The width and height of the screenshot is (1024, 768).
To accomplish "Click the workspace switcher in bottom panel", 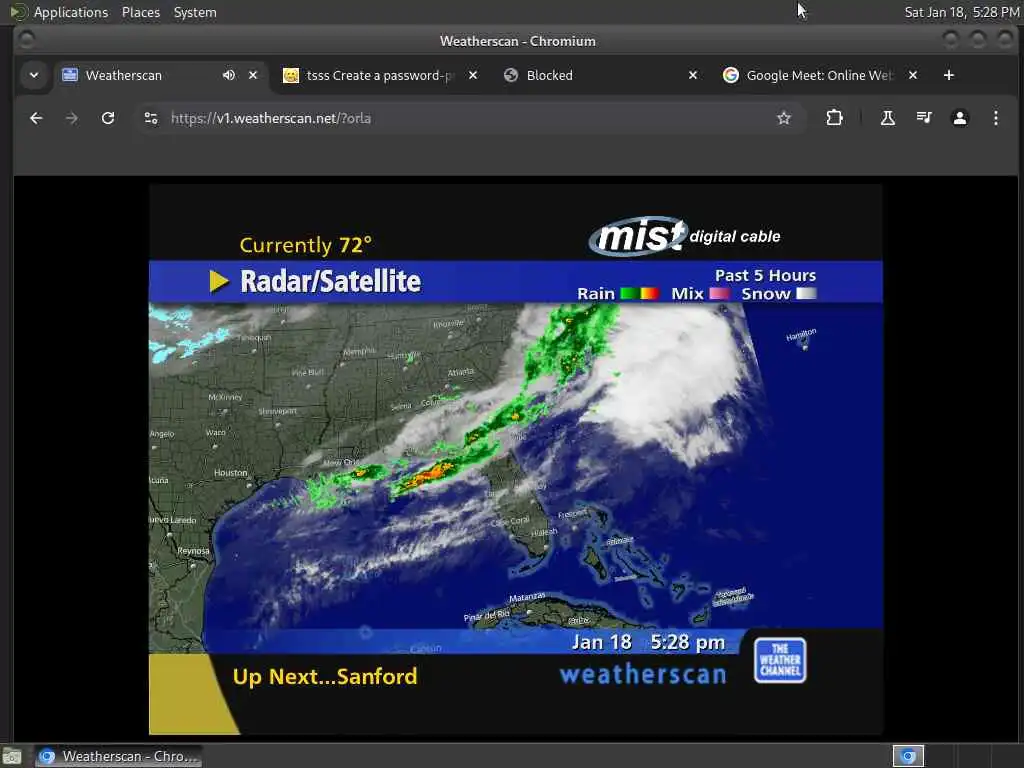I will (x=908, y=756).
